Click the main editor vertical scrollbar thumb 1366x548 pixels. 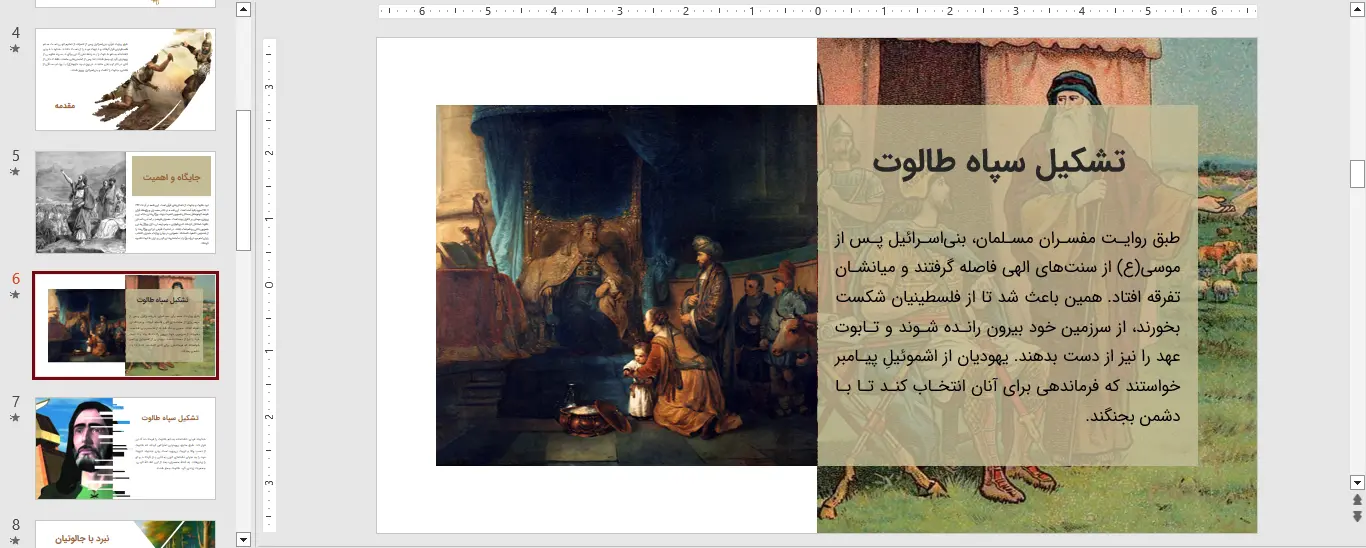tap(1357, 174)
